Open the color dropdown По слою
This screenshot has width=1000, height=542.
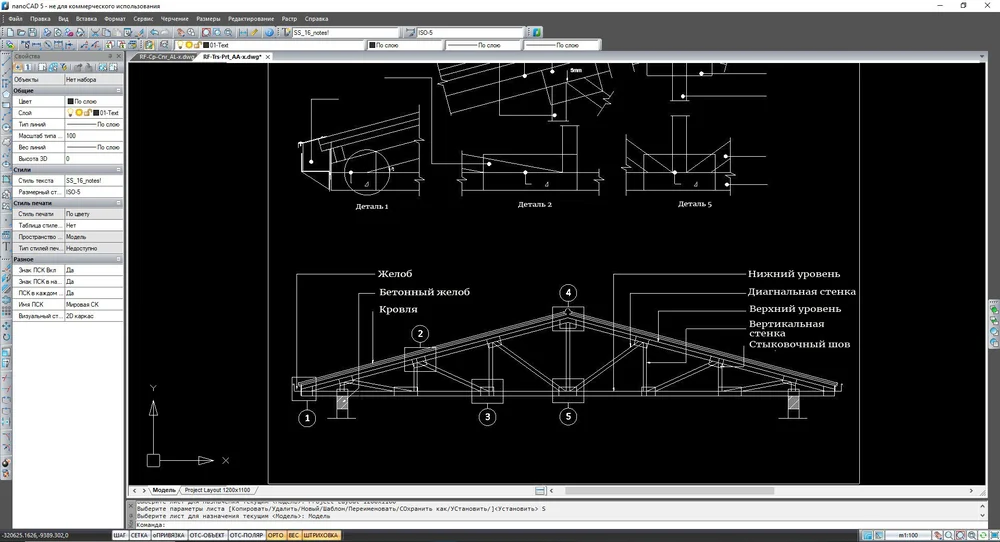404,45
